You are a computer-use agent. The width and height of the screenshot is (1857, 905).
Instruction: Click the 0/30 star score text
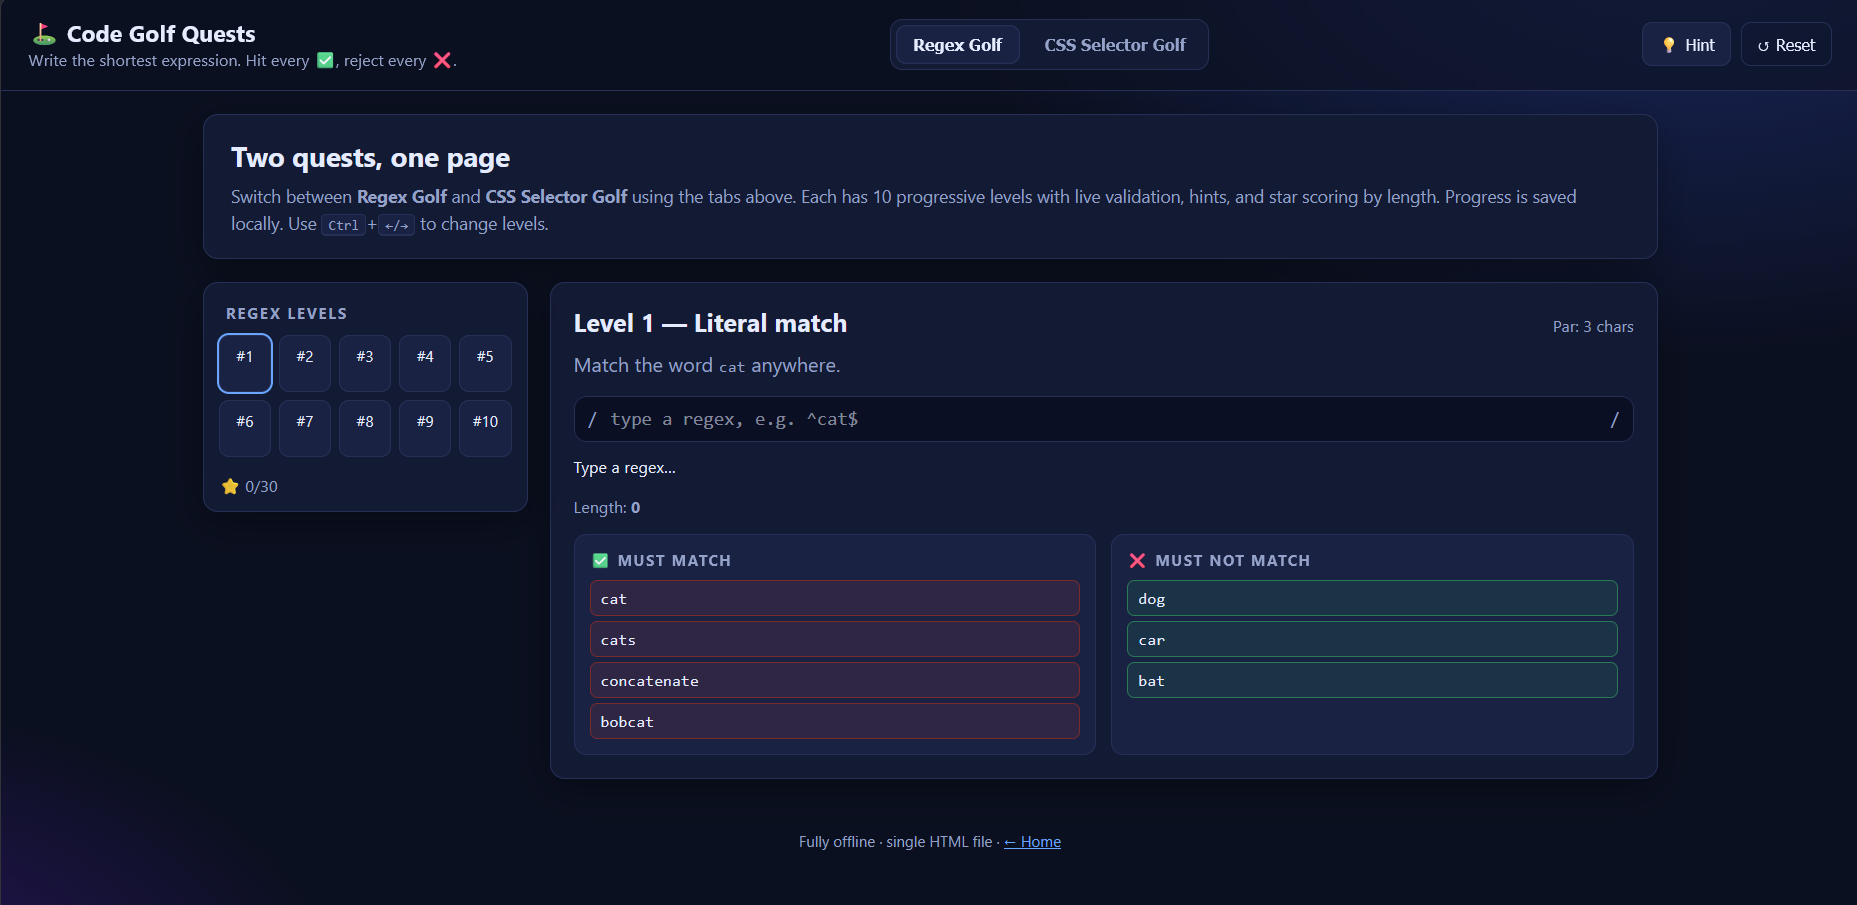tap(261, 487)
